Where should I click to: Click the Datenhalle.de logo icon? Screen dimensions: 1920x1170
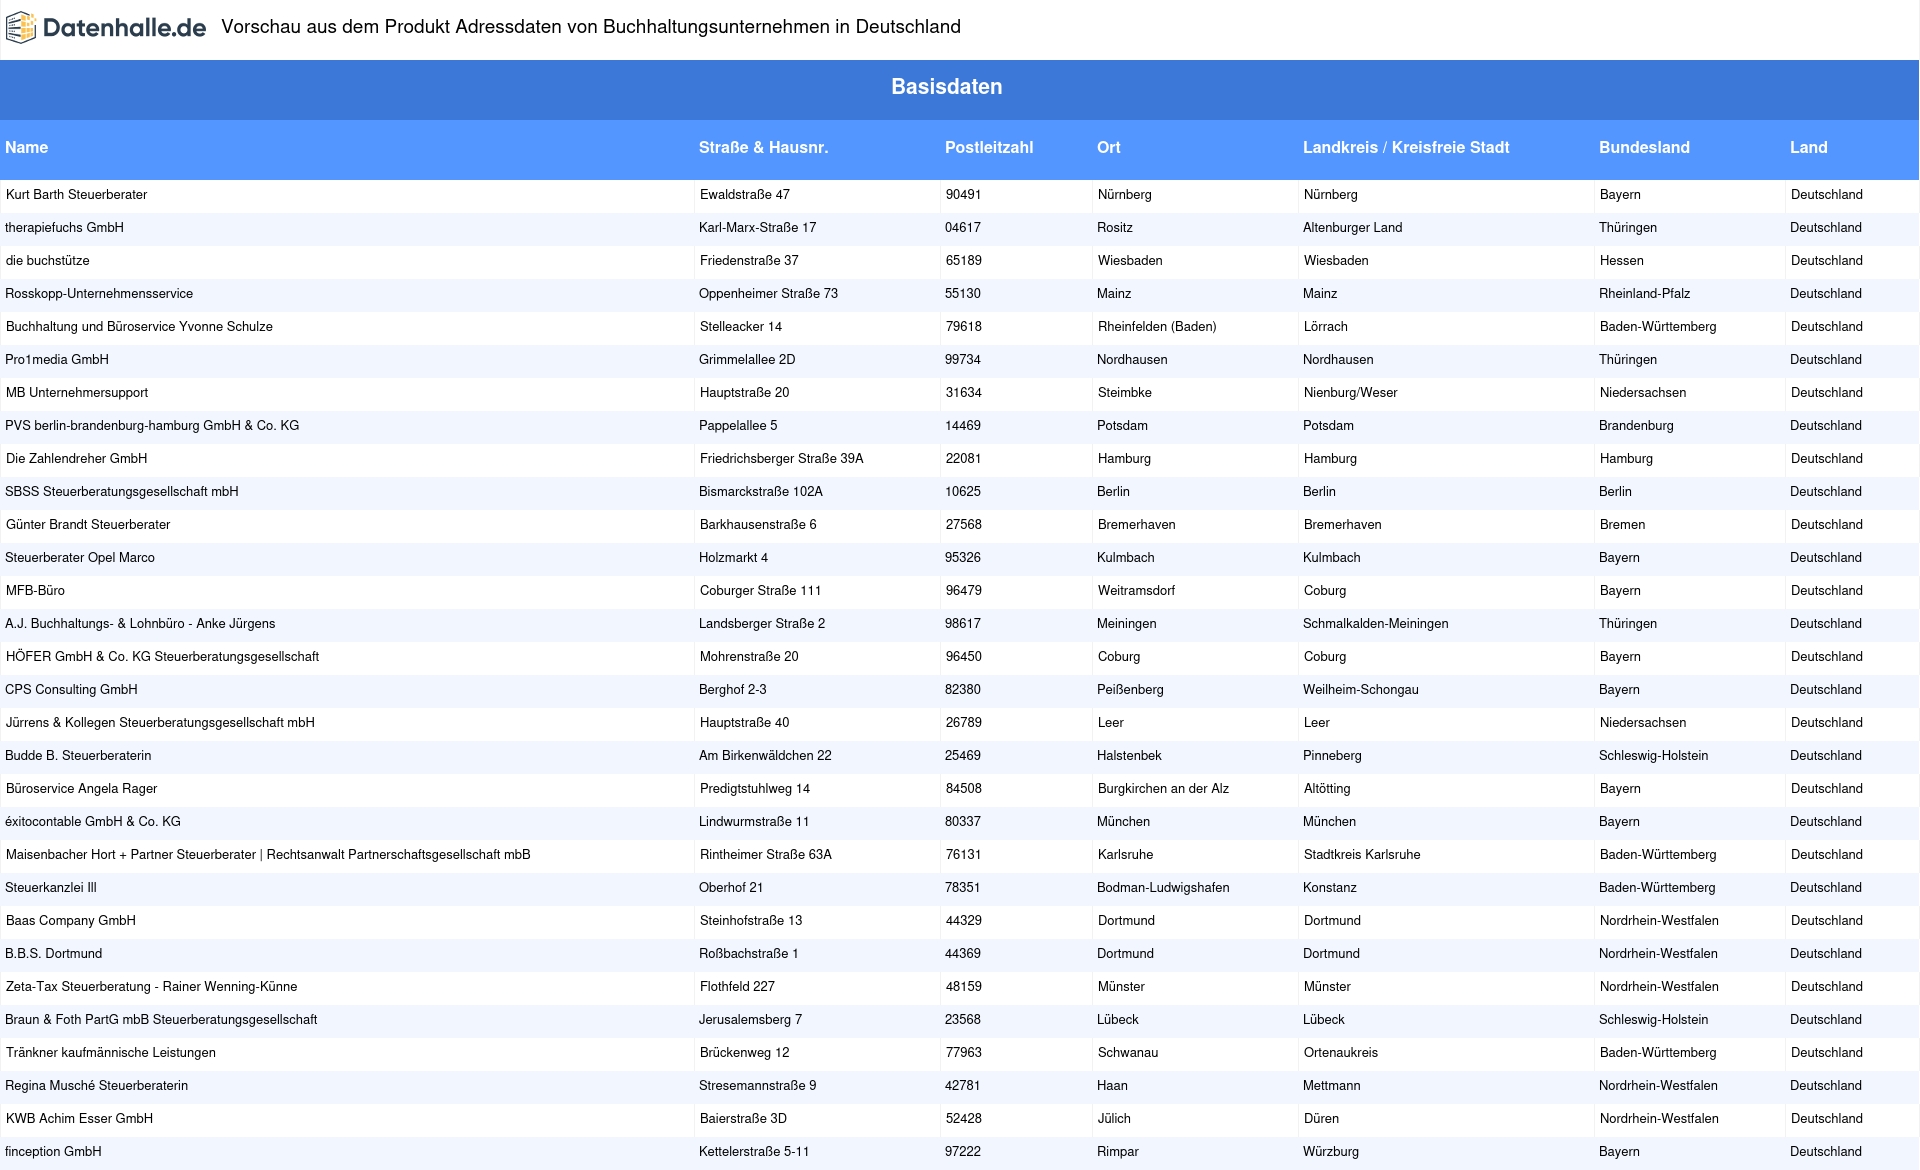tap(21, 28)
